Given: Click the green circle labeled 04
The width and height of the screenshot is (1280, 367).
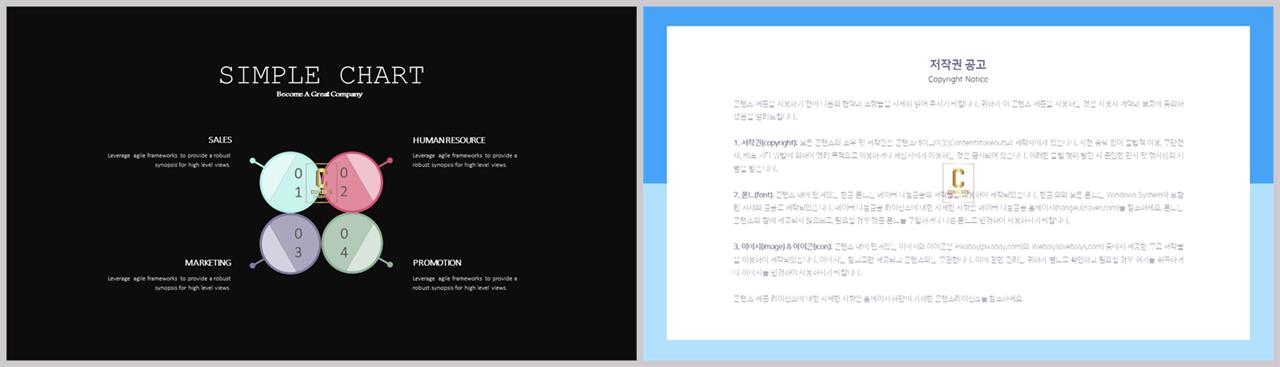Looking at the screenshot, I should (x=351, y=243).
